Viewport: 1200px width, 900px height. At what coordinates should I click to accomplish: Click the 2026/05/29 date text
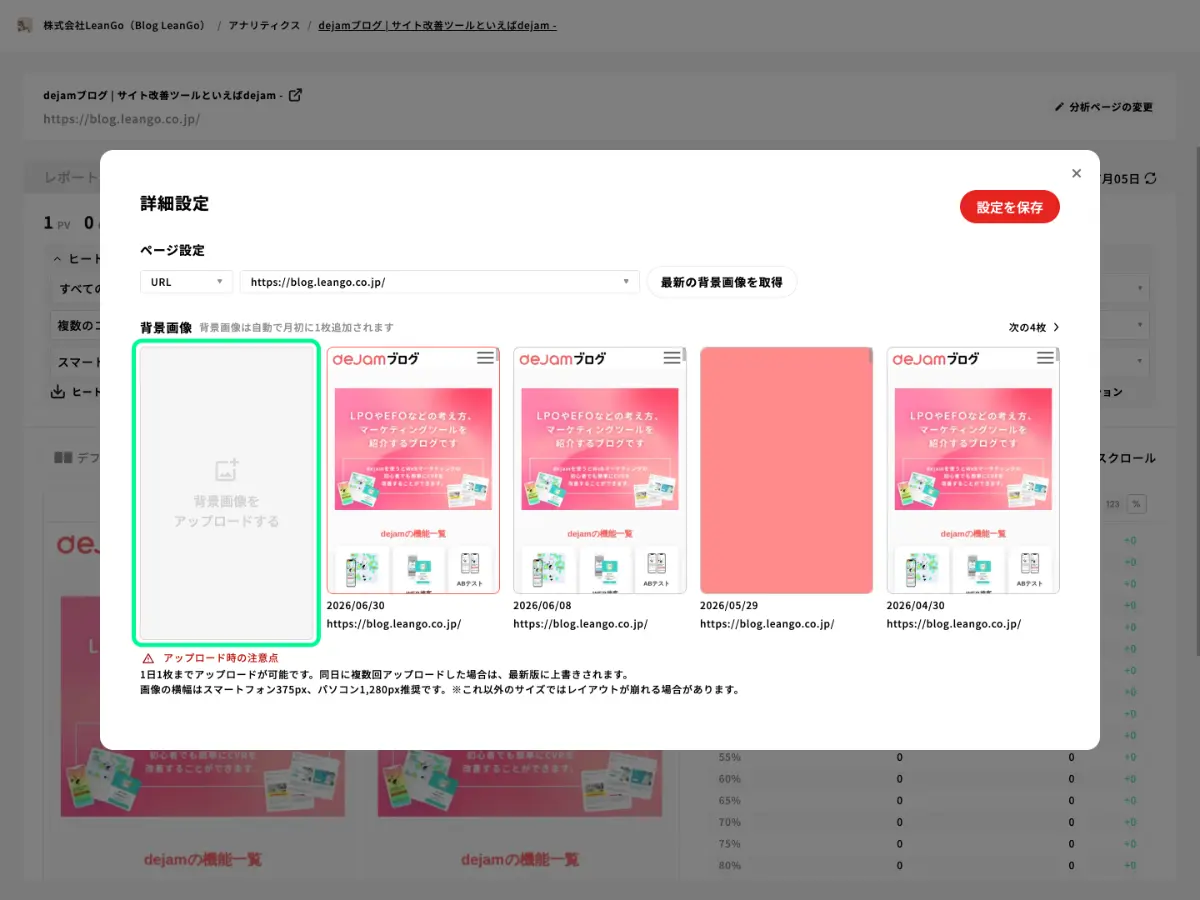coord(729,605)
